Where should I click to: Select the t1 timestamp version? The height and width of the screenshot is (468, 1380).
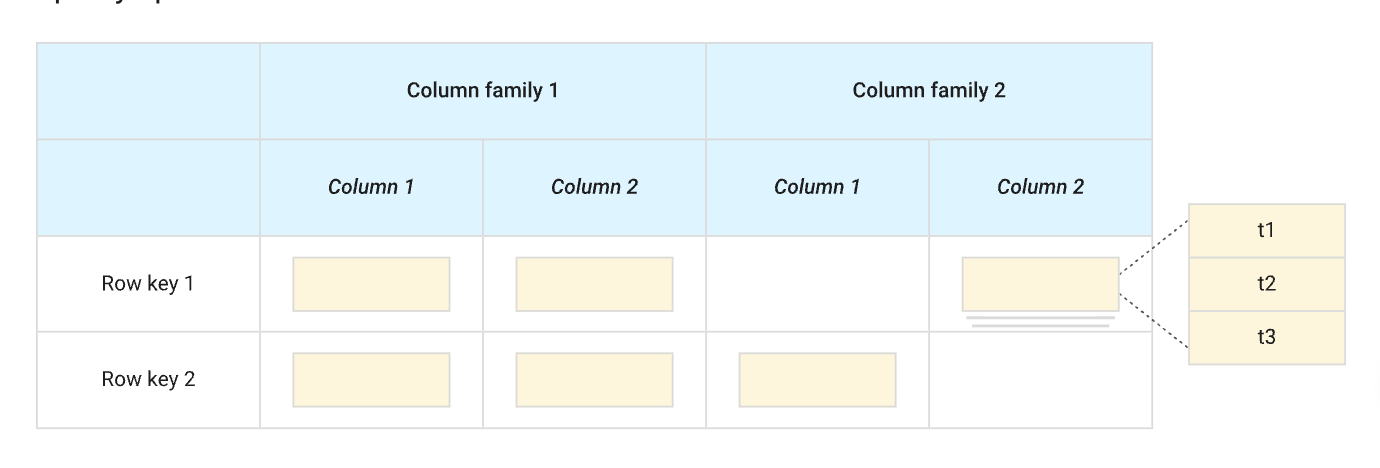coord(1266,231)
